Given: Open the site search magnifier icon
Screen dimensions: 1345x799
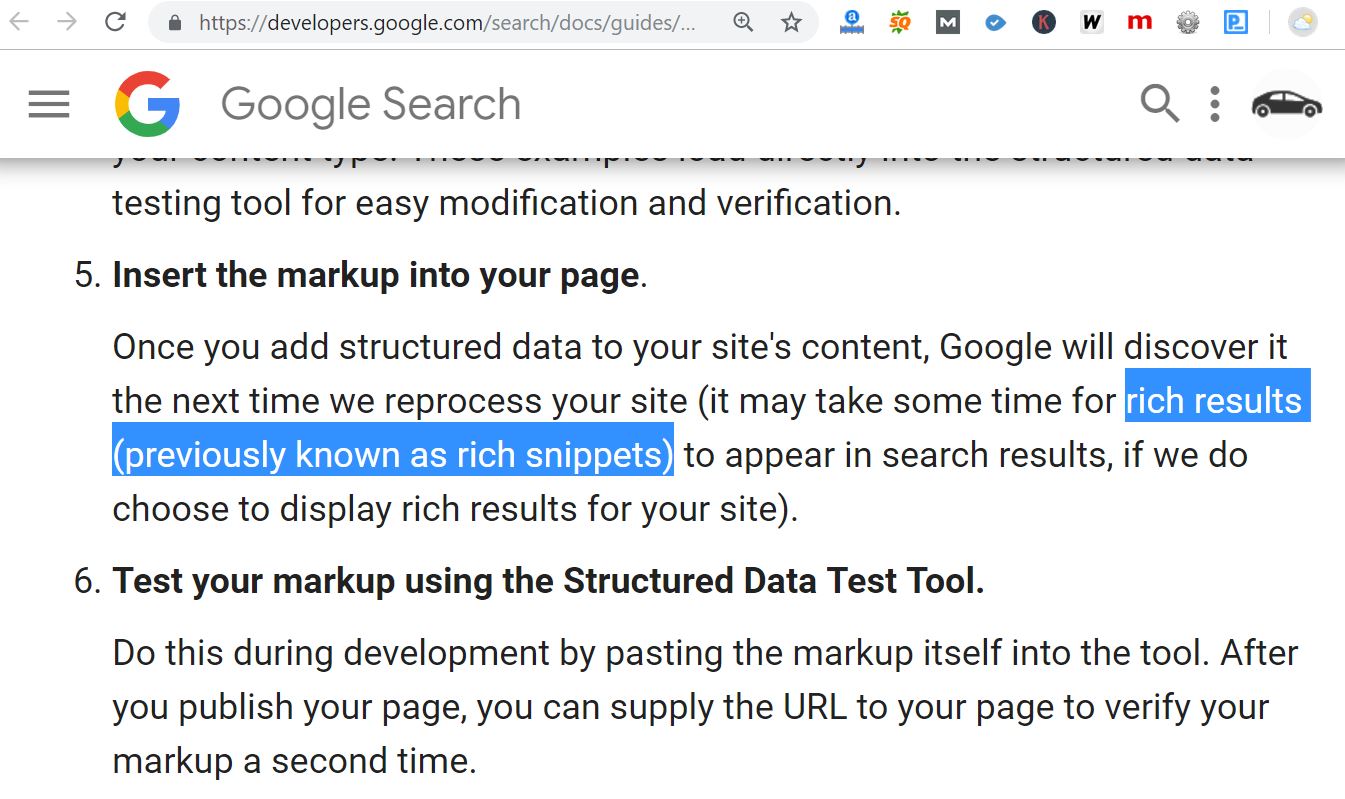Looking at the screenshot, I should pos(1160,103).
